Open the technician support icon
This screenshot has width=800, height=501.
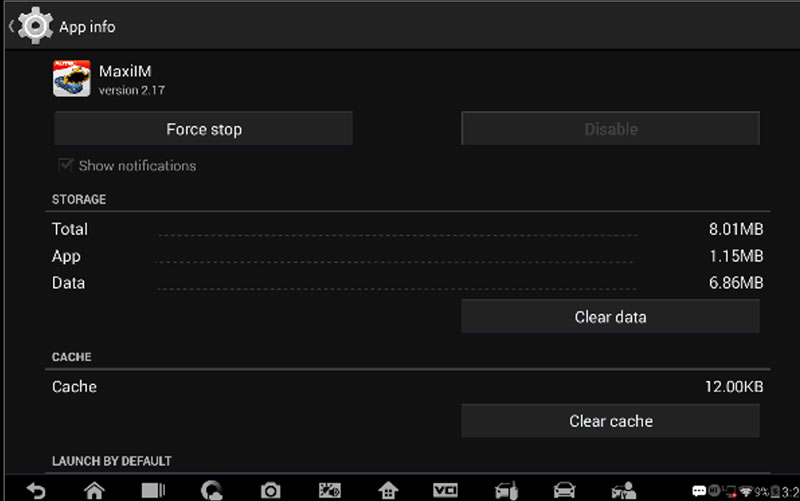(x=623, y=490)
